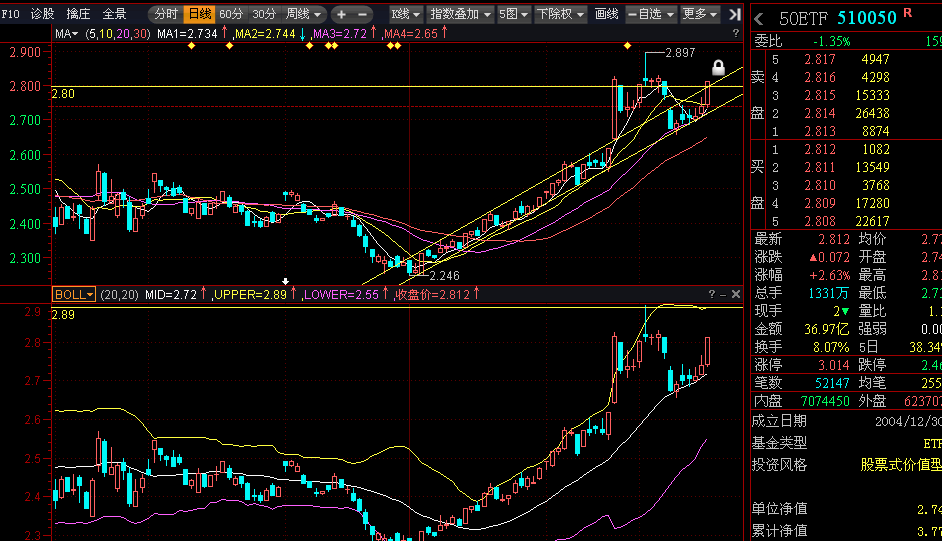The image size is (942, 541).
Task: Switch to 30分 period
Action: coord(264,14)
